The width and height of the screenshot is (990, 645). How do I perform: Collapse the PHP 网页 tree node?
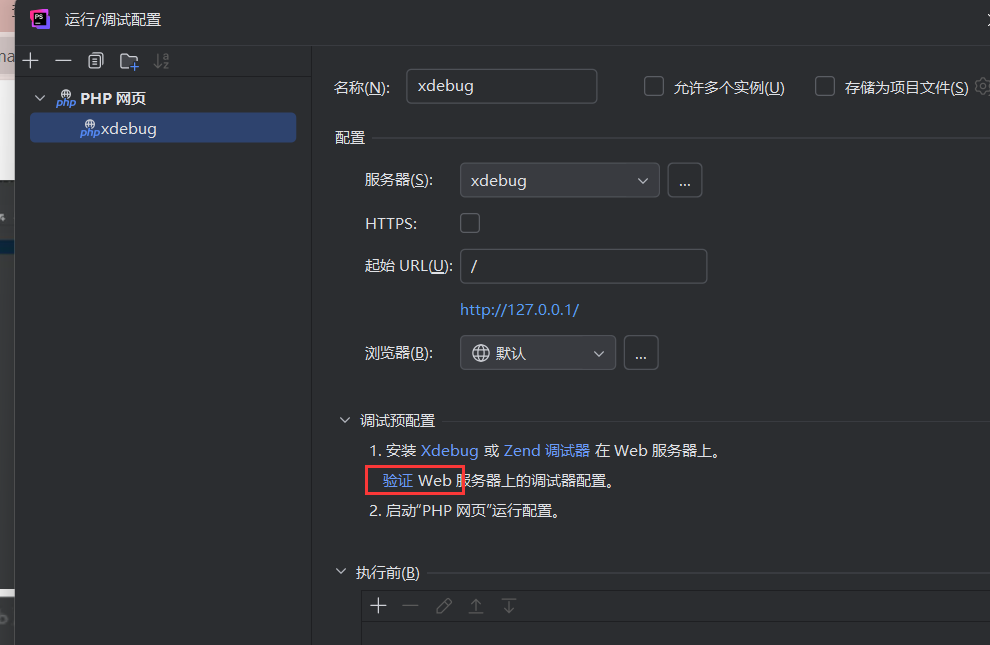pyautogui.click(x=40, y=98)
